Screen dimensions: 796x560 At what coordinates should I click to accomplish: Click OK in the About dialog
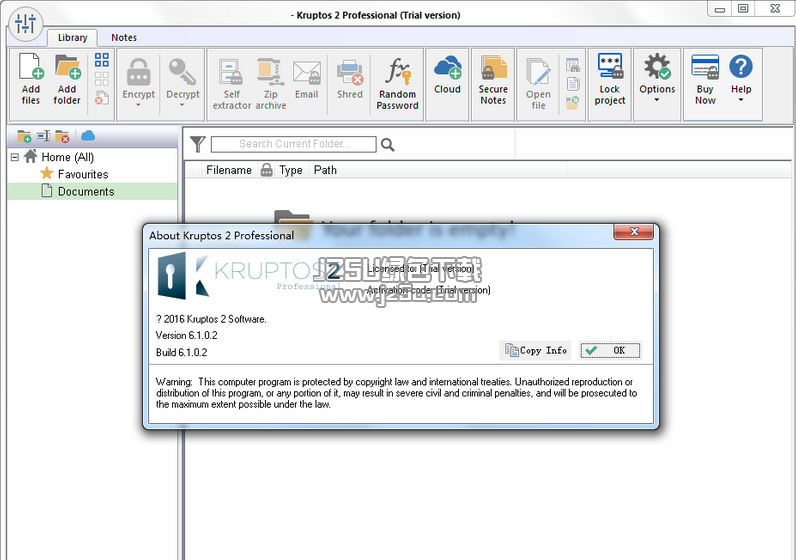coord(610,350)
